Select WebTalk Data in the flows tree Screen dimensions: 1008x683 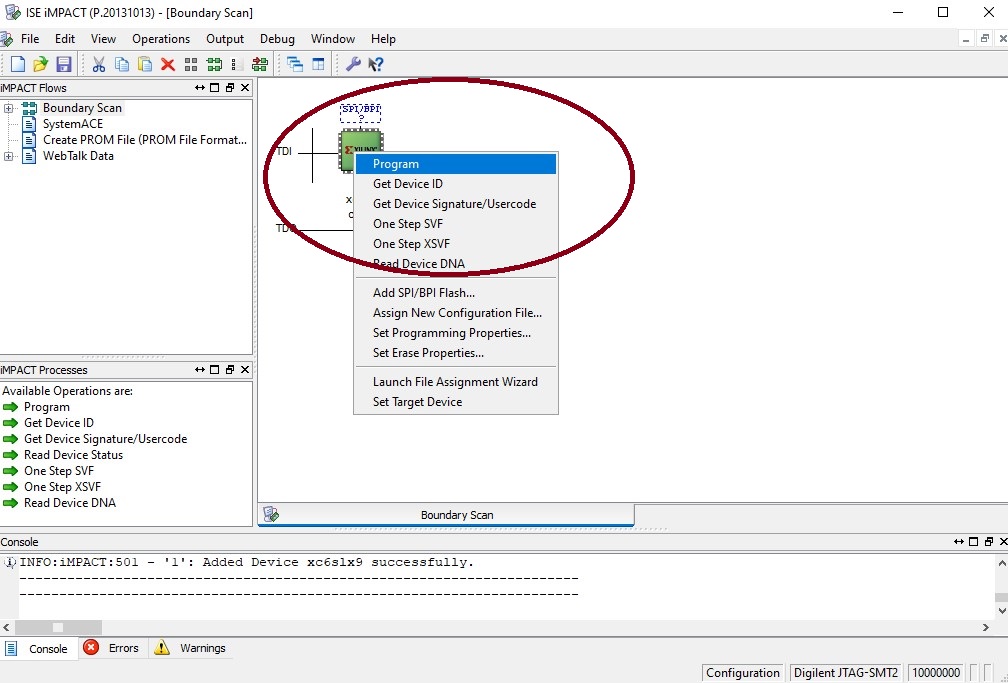78,156
